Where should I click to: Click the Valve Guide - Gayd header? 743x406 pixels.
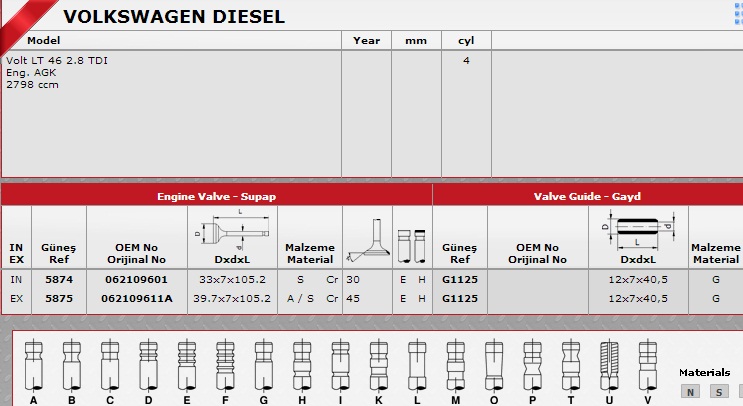click(x=587, y=196)
